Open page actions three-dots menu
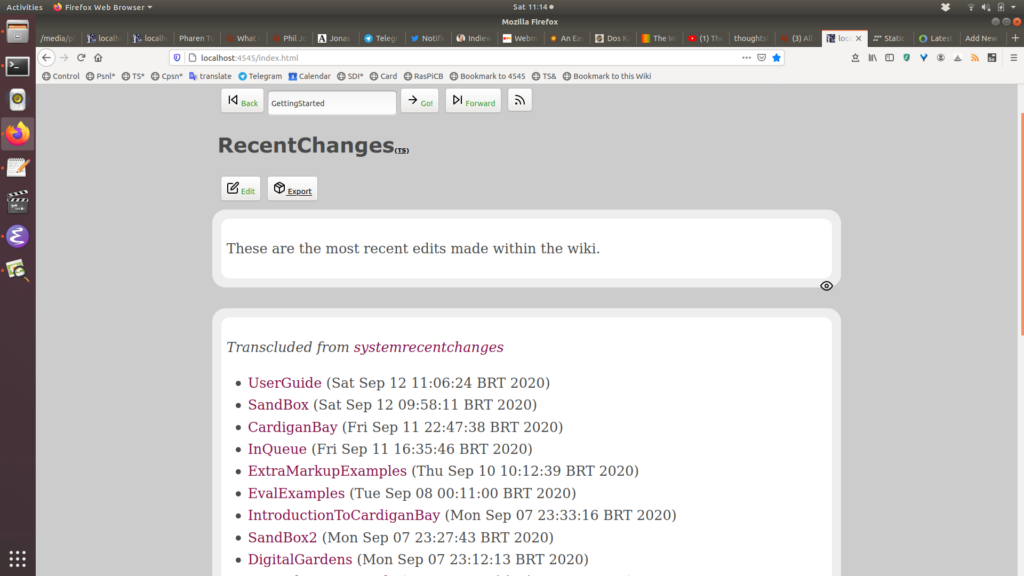 746,57
